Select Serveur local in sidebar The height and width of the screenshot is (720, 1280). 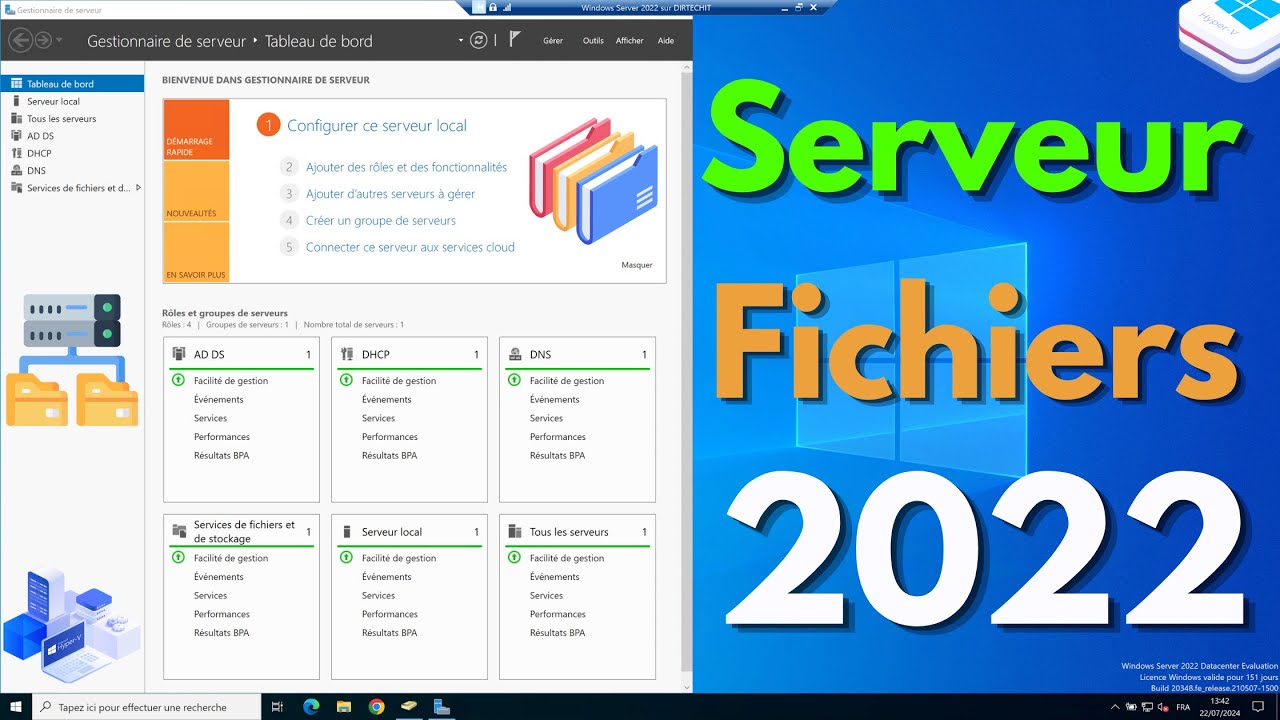click(72, 101)
